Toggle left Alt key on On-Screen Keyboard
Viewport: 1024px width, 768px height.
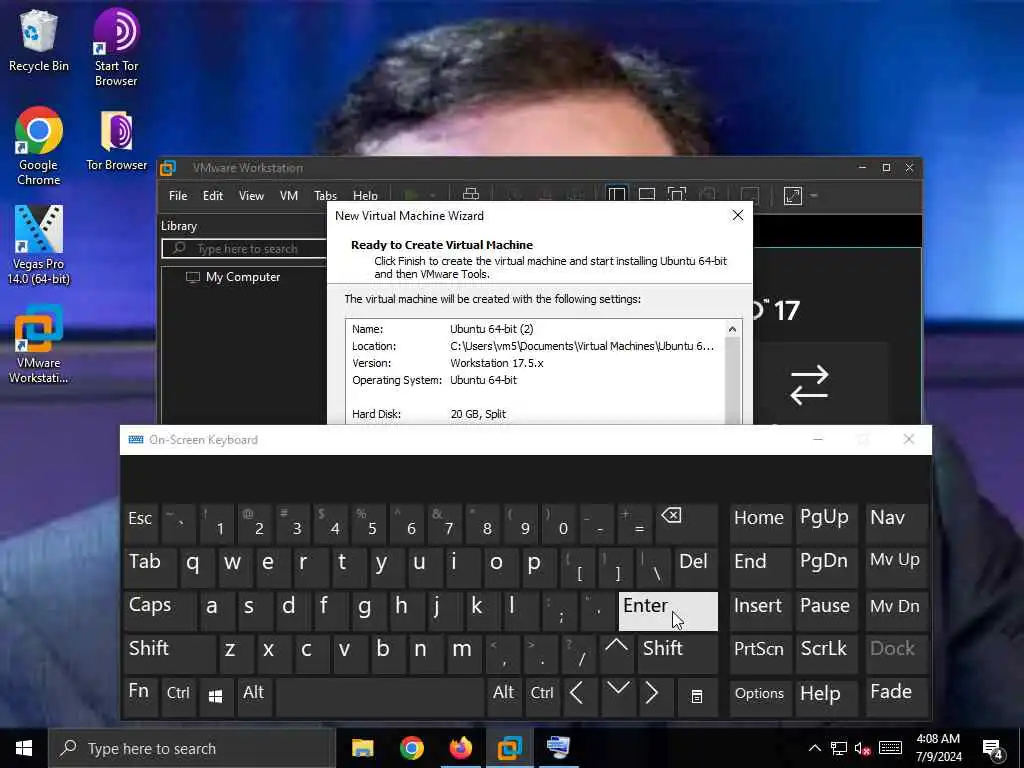254,697
